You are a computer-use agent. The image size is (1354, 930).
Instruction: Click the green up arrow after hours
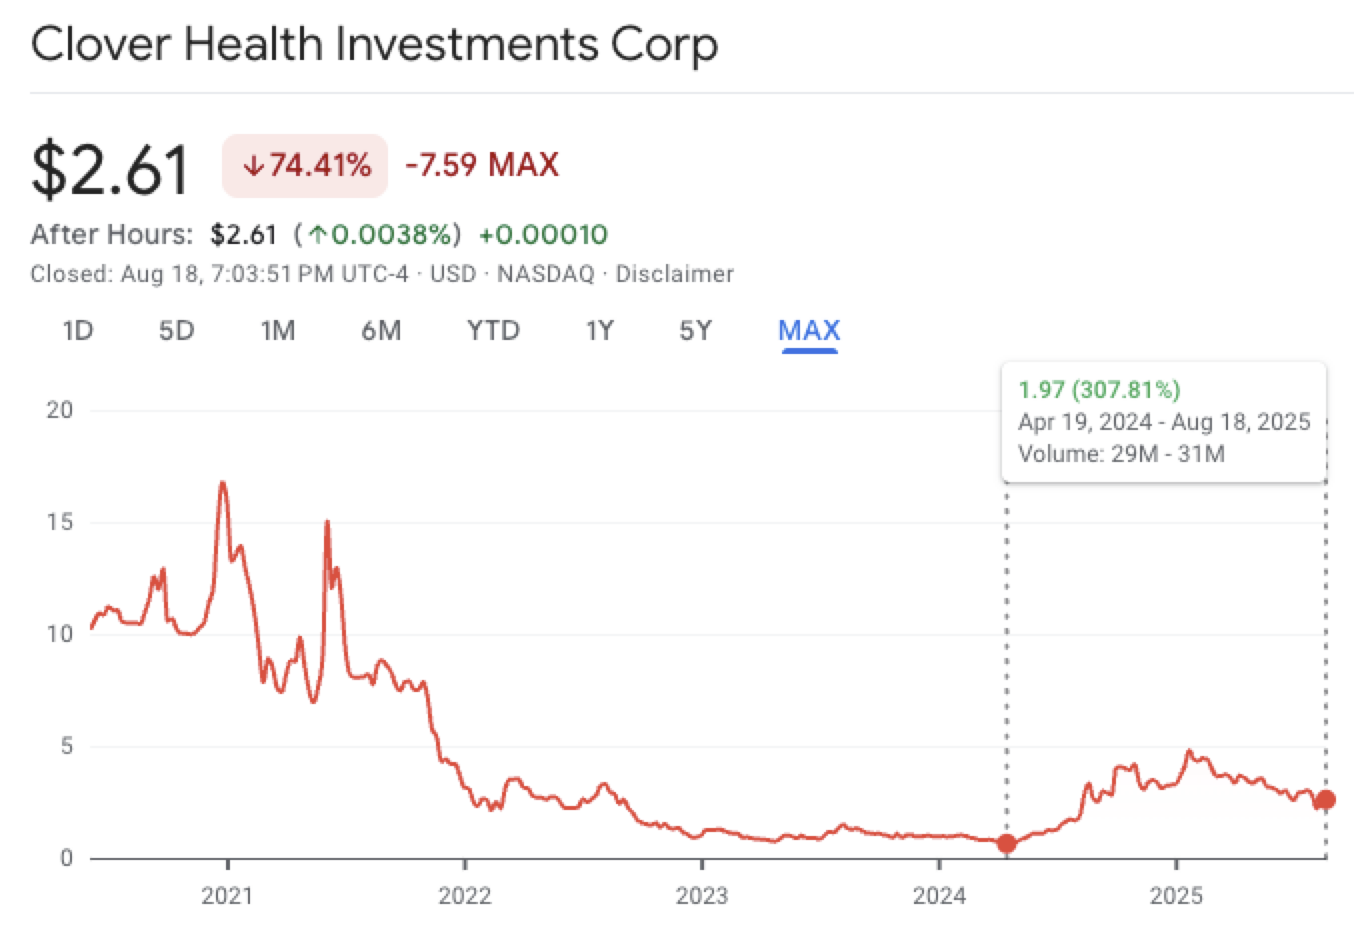point(318,235)
